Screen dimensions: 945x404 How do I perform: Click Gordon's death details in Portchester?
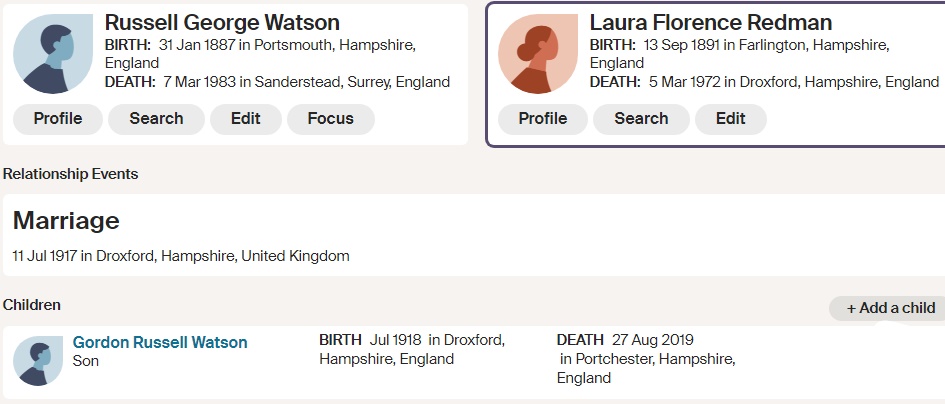(x=646, y=359)
